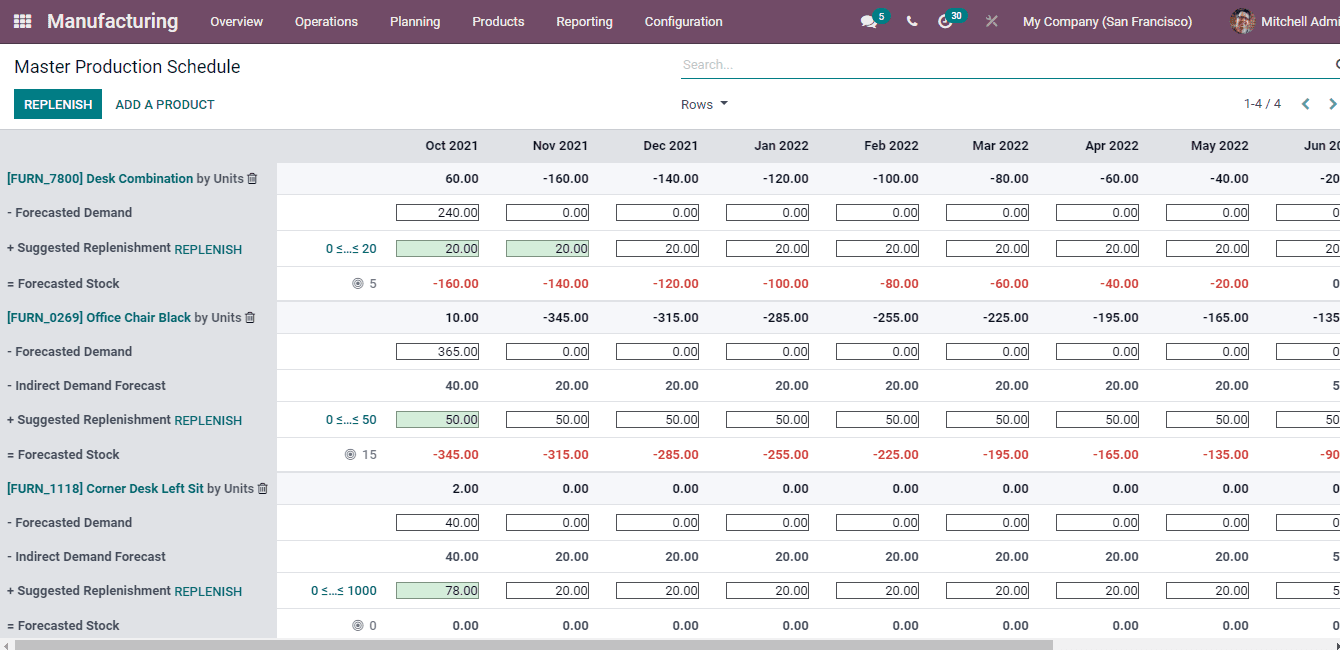Delete Corner Desk Left Sit with trash icon
1340x650 pixels.
pos(262,488)
